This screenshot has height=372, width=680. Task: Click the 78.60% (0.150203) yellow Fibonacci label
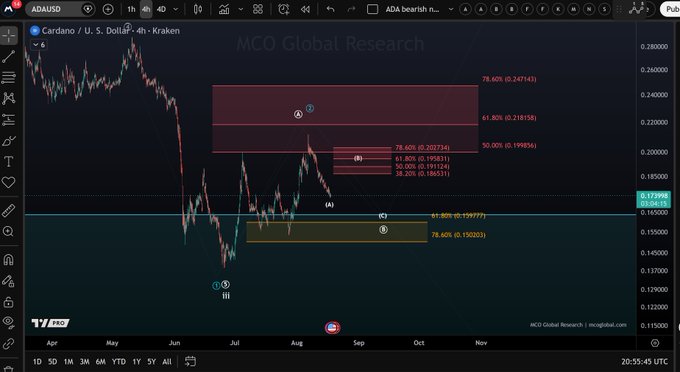458,235
